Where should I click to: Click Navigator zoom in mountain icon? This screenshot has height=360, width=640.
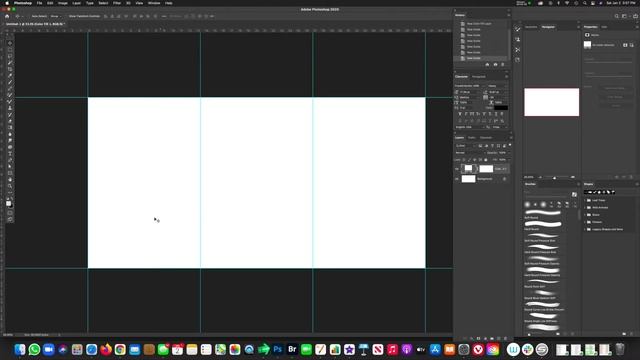point(573,177)
